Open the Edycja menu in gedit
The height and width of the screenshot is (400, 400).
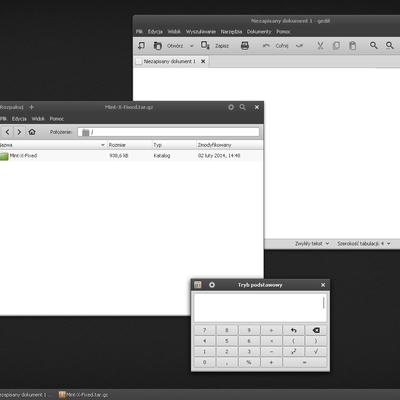[155, 32]
